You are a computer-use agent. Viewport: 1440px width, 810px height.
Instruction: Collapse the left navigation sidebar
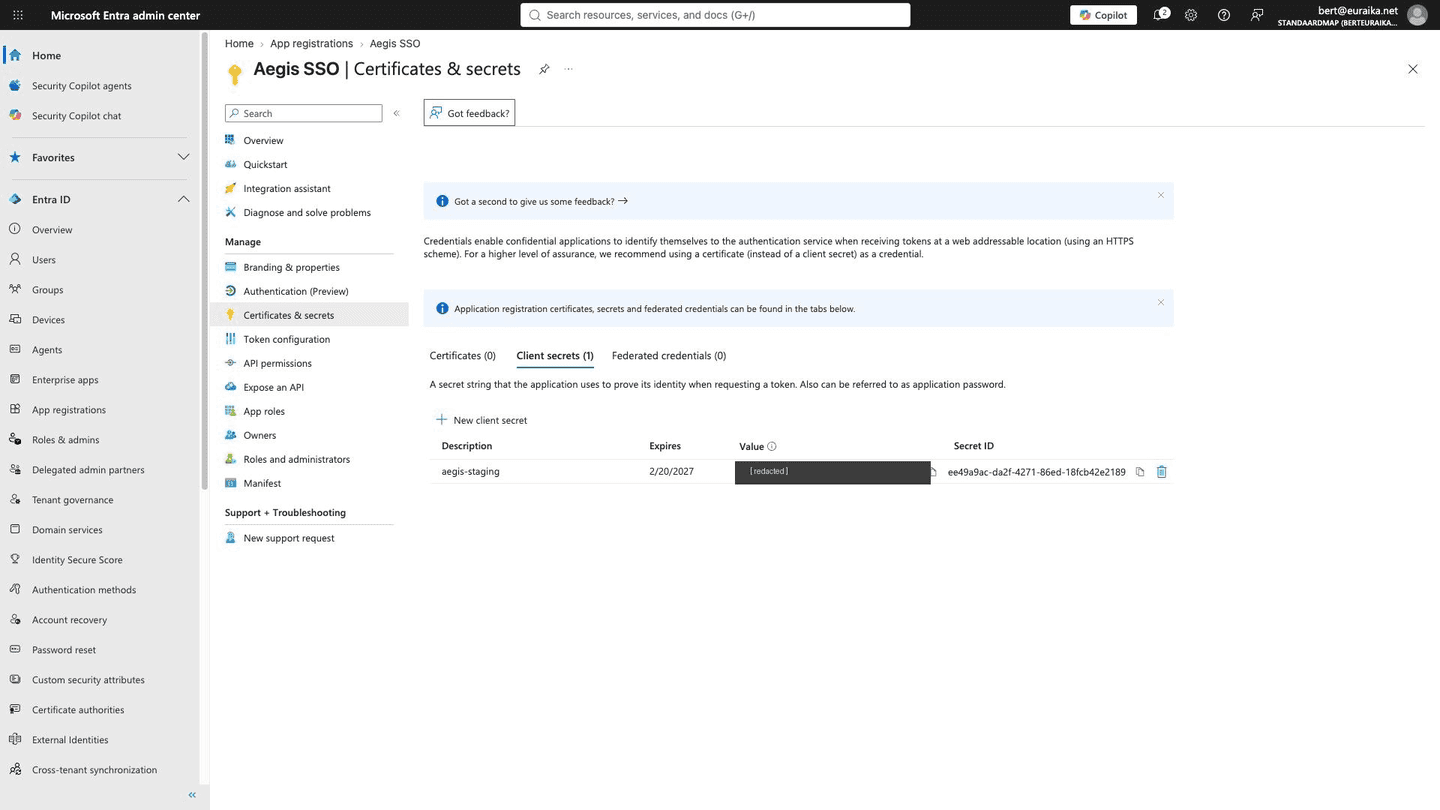pos(192,795)
